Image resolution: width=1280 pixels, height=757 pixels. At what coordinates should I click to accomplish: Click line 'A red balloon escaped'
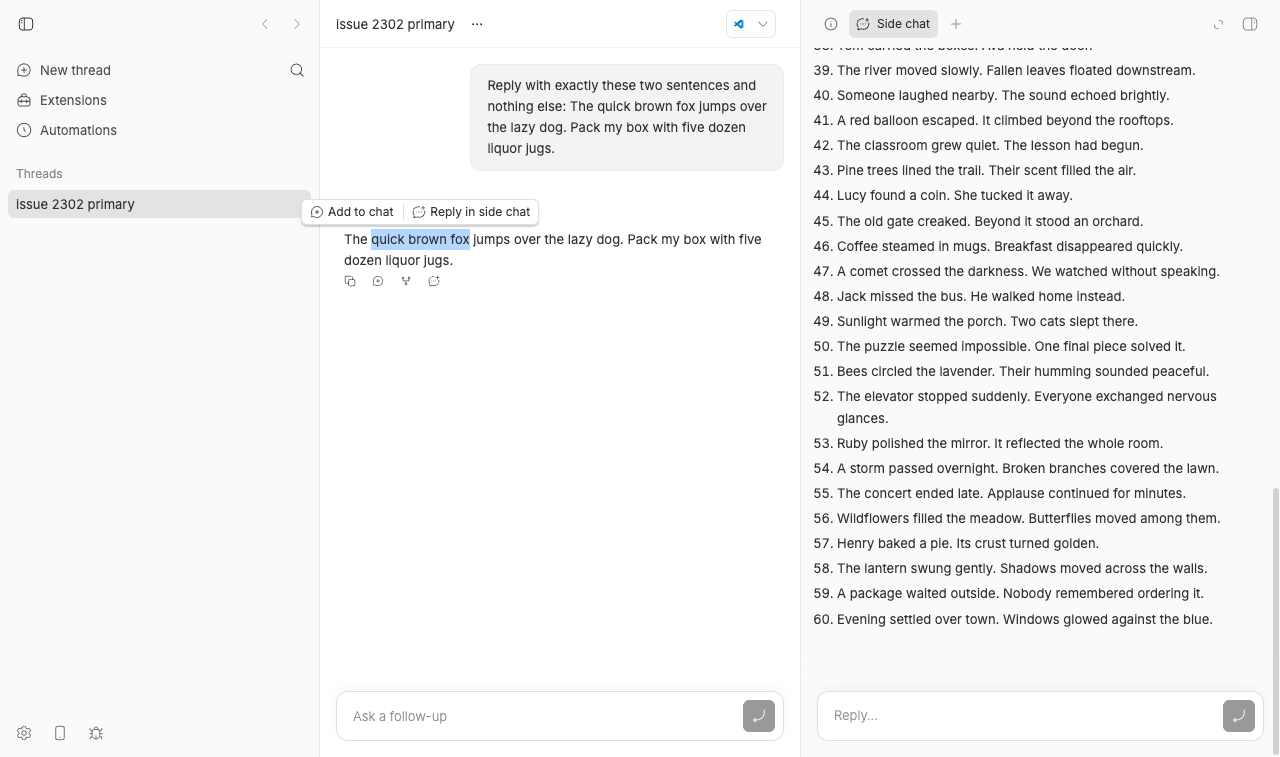point(1005,120)
